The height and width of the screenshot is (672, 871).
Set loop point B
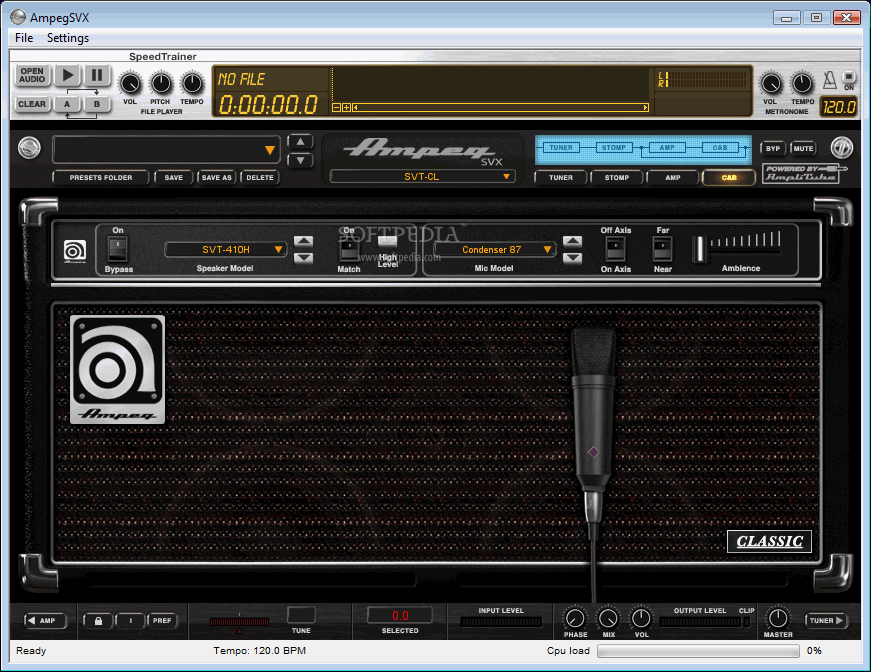97,104
